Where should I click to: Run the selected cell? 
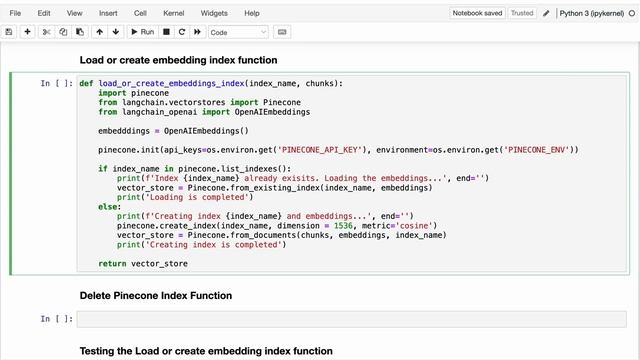click(142, 32)
